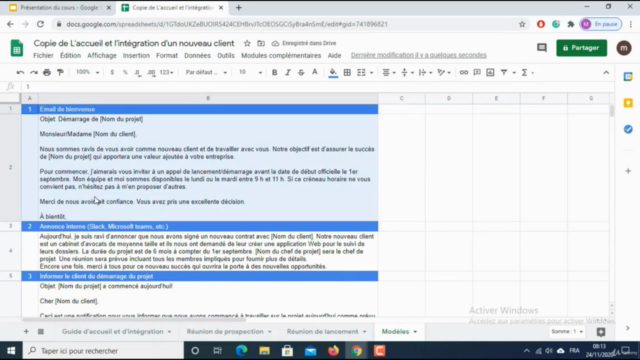Add a new sheet
Image resolution: width=640 pixels, height=360 pixels.
click(26, 331)
